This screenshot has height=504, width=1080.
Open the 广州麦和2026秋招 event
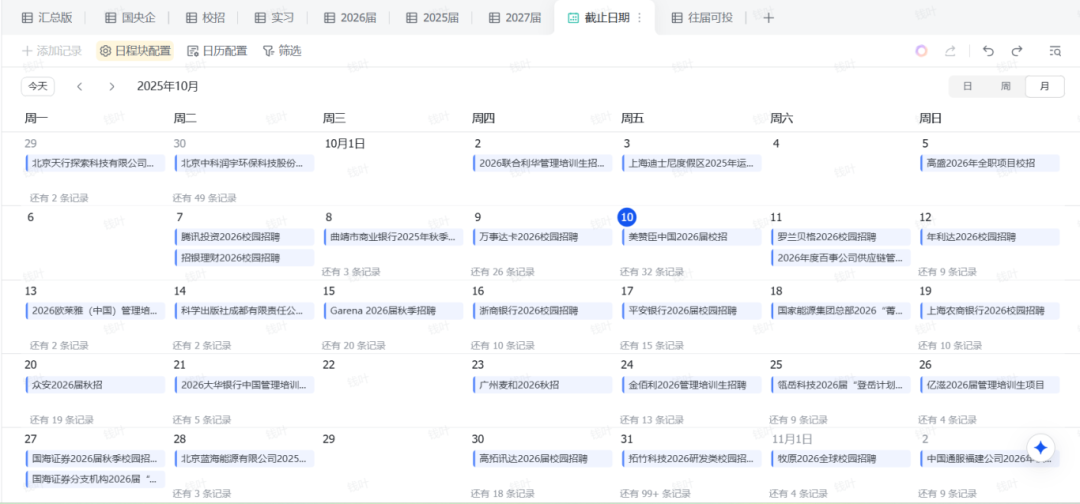tap(543, 385)
